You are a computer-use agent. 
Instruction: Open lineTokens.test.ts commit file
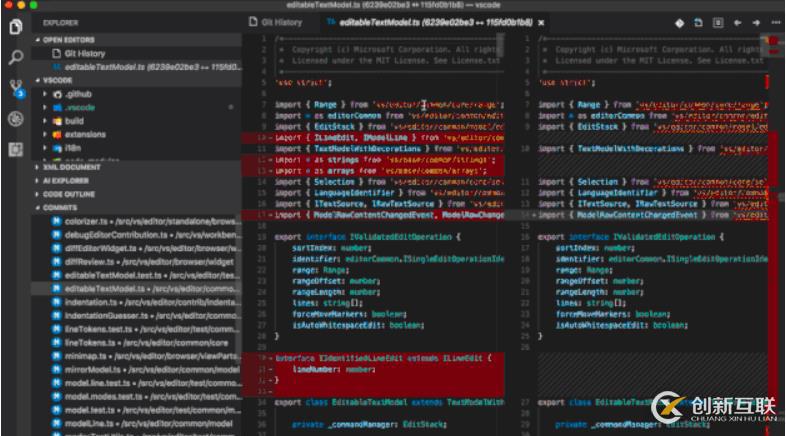[136, 329]
